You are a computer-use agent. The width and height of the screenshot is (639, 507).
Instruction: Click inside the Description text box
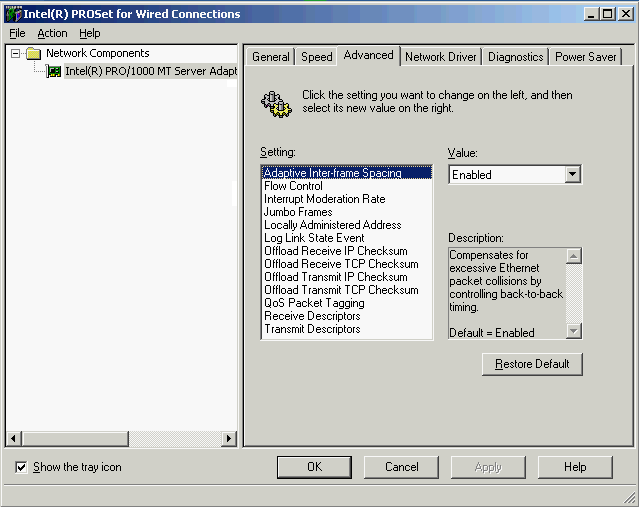(507, 293)
